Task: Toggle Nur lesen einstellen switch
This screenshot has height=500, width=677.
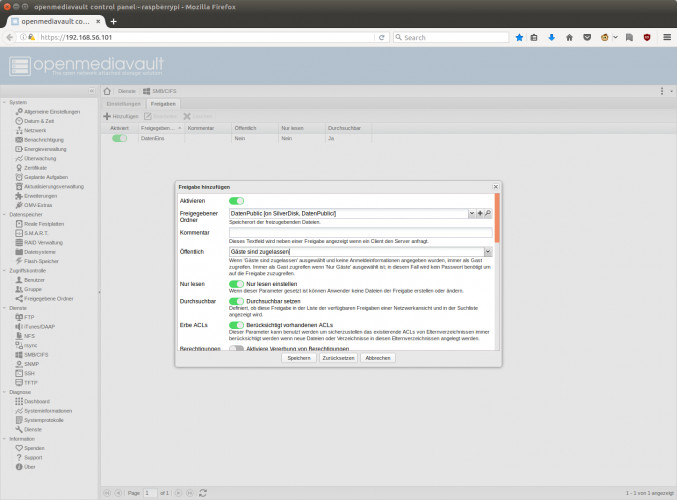Action: tap(236, 284)
